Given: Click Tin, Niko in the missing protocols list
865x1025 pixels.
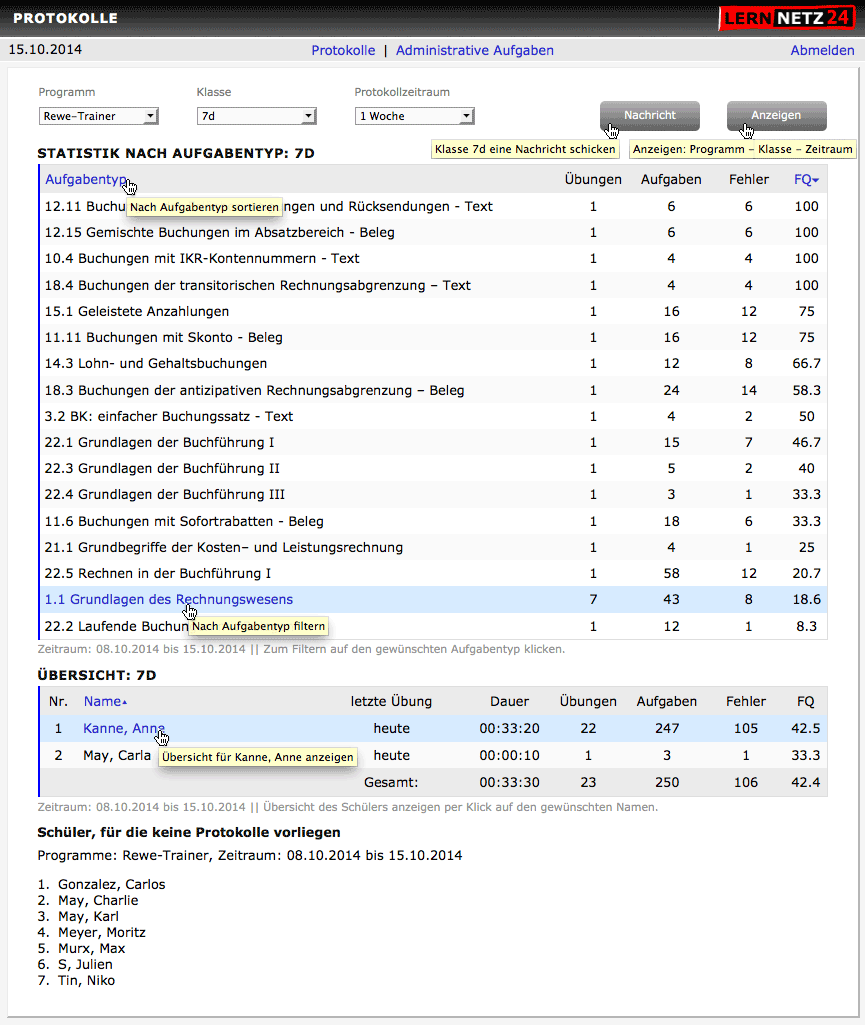Looking at the screenshot, I should [86, 981].
